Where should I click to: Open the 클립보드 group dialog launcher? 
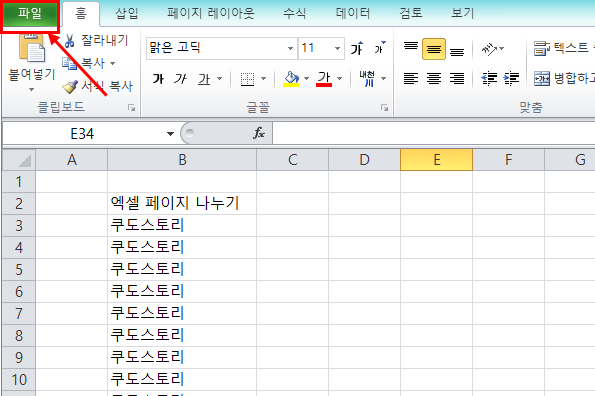132,108
